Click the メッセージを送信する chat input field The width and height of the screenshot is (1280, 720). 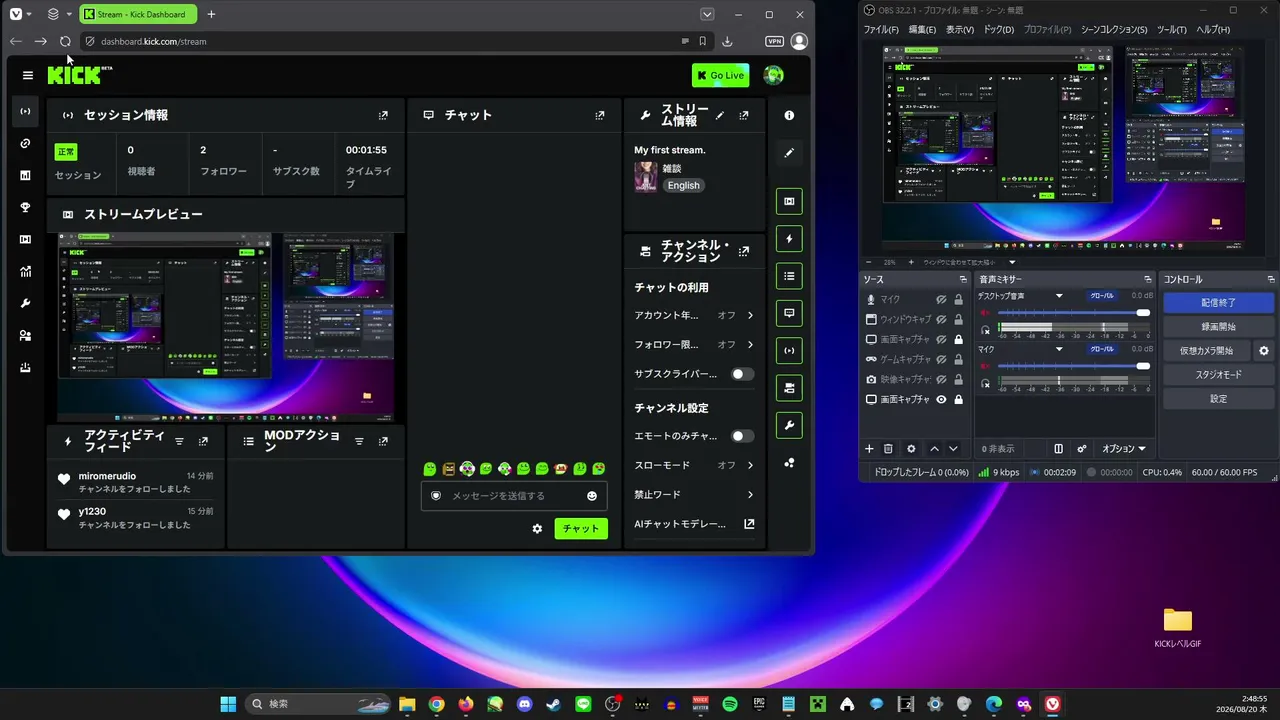[514, 496]
